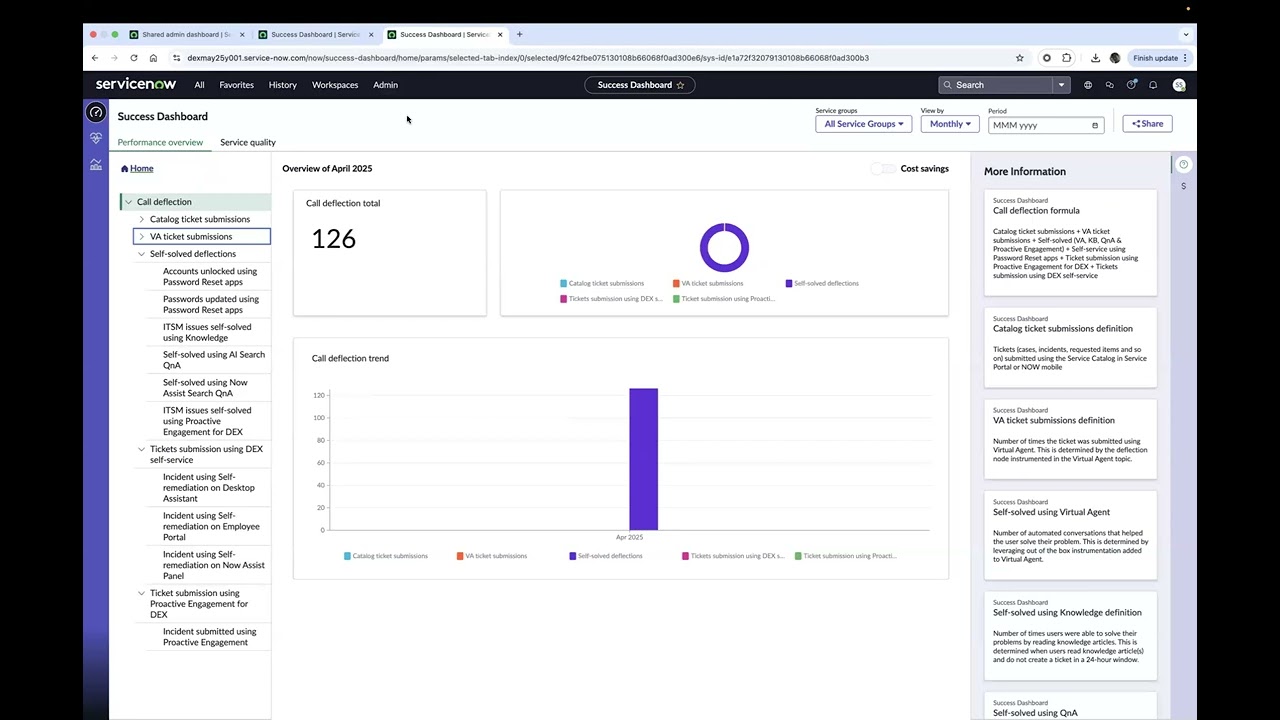The image size is (1280, 720).
Task: Expand VA ticket submissions node
Action: pos(141,237)
